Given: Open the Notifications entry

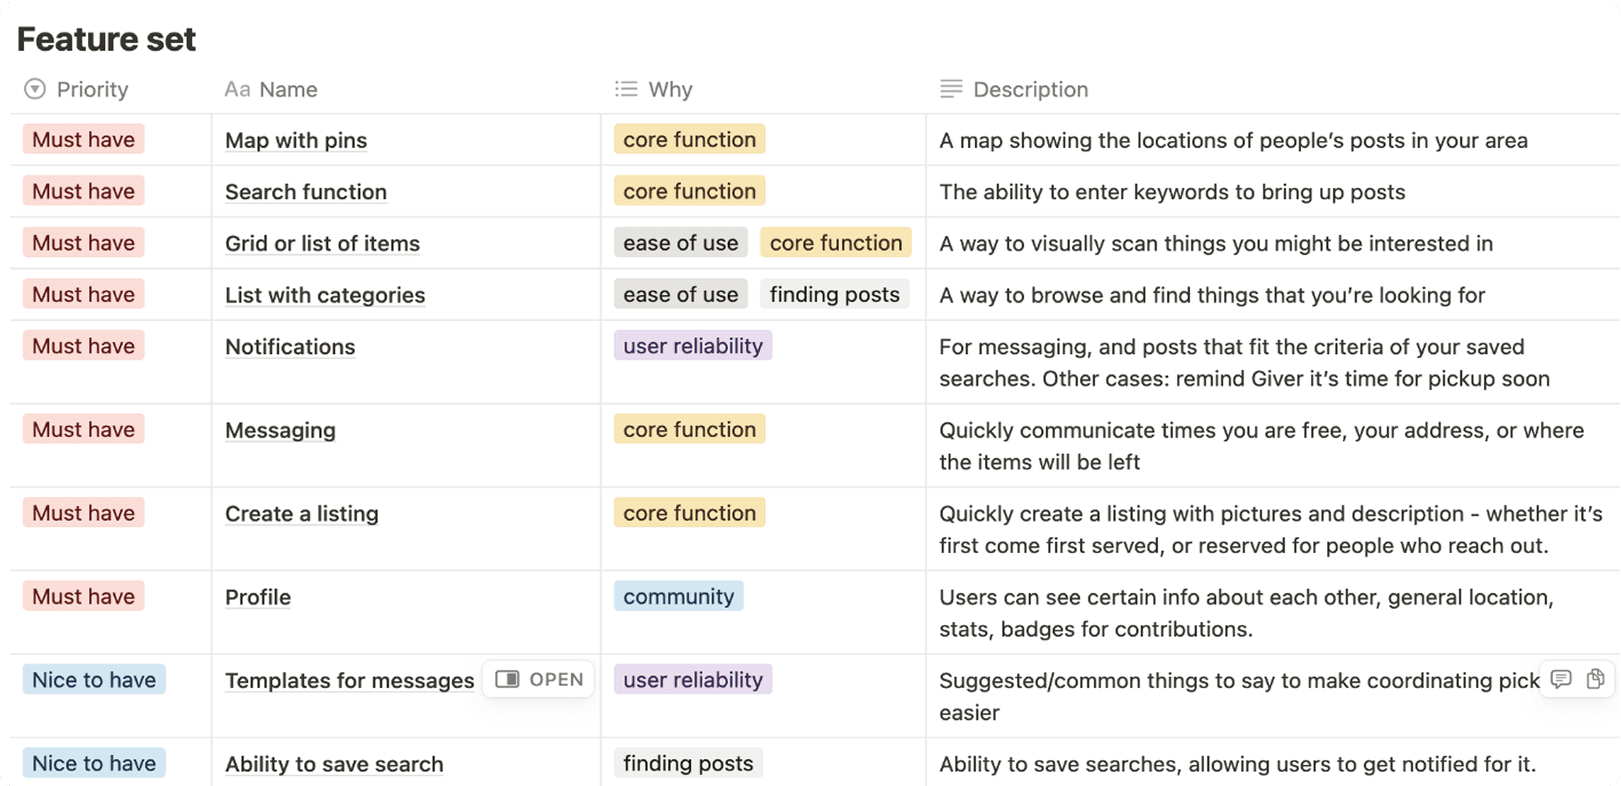Looking at the screenshot, I should (x=290, y=347).
